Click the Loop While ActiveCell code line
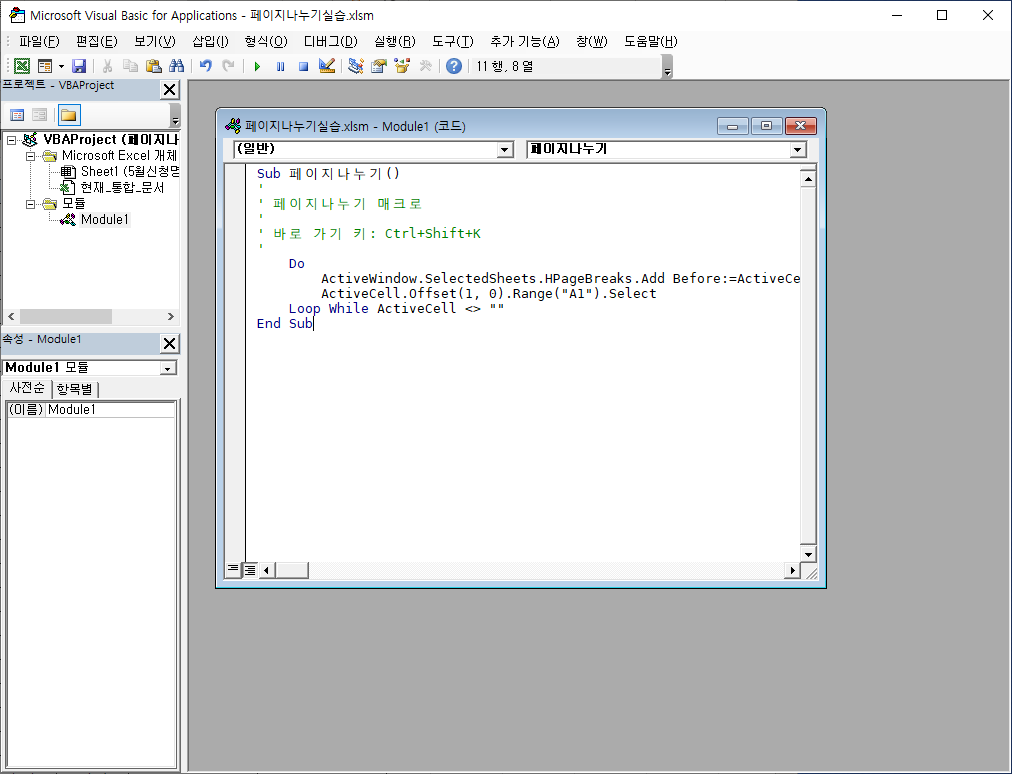Image resolution: width=1012 pixels, height=774 pixels. point(396,309)
